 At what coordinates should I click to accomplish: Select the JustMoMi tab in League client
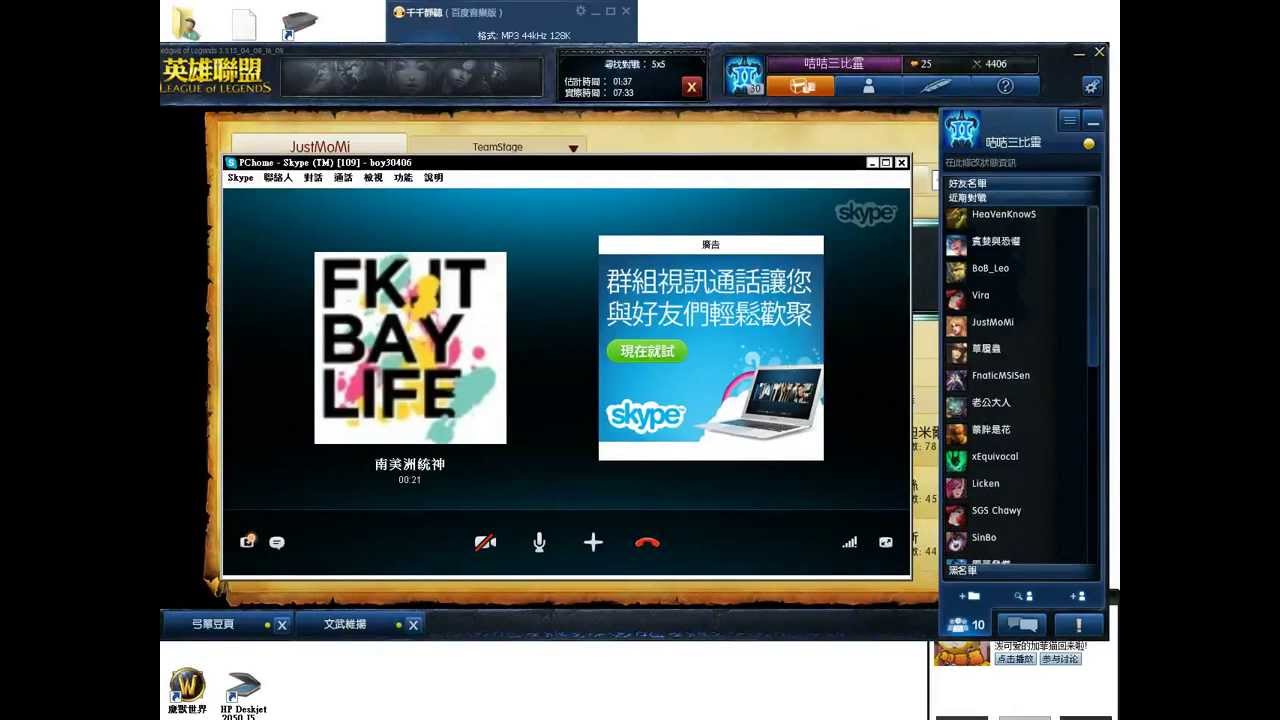pyautogui.click(x=320, y=146)
